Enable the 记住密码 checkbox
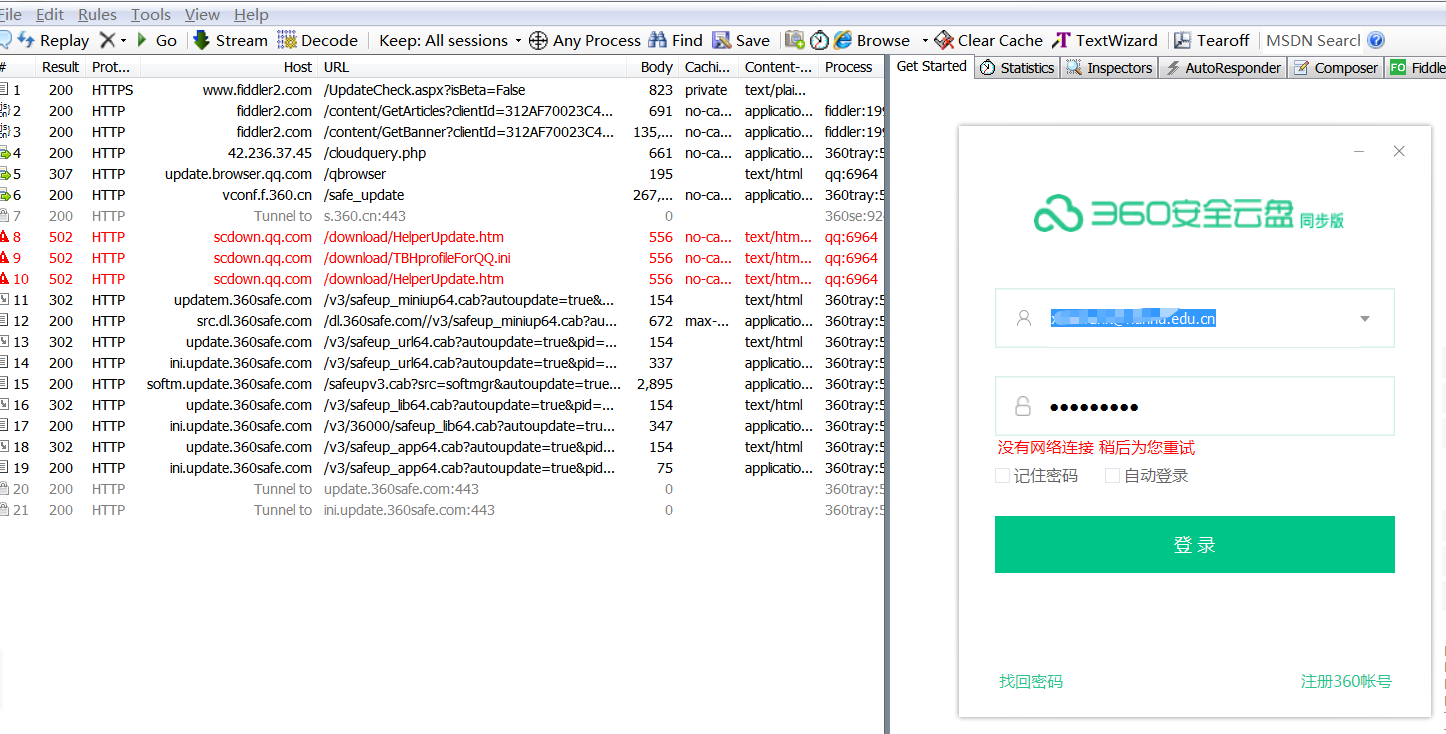Viewport: 1446px width, 734px height. [1002, 476]
